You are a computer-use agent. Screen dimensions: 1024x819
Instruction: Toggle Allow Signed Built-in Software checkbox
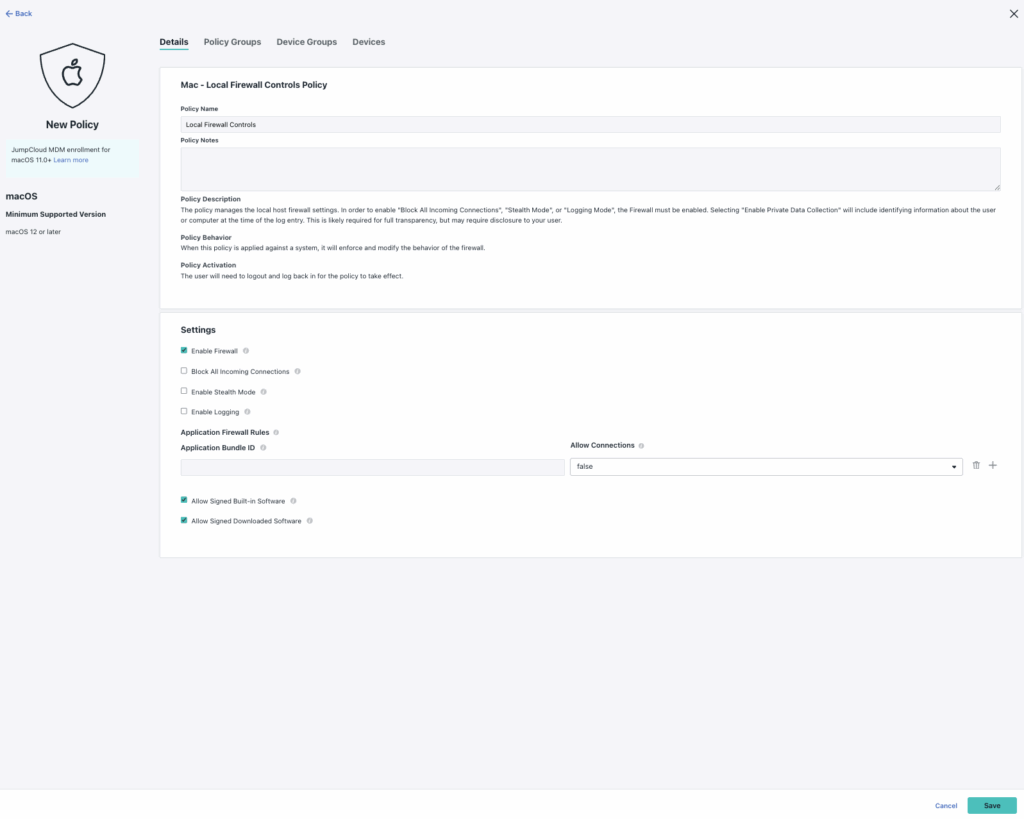184,500
